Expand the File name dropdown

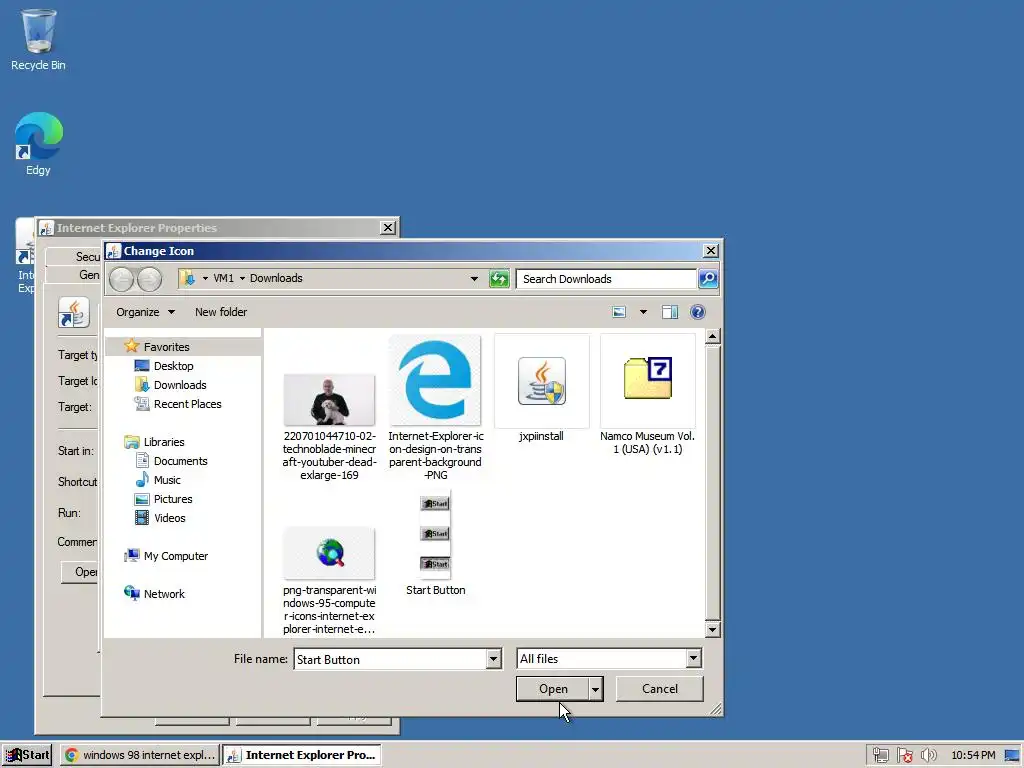click(494, 659)
